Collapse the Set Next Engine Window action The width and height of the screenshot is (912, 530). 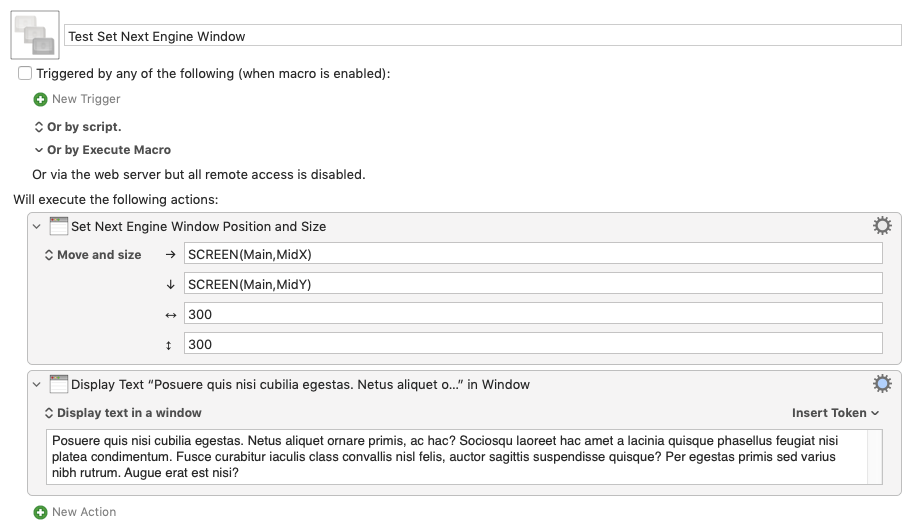[38, 226]
